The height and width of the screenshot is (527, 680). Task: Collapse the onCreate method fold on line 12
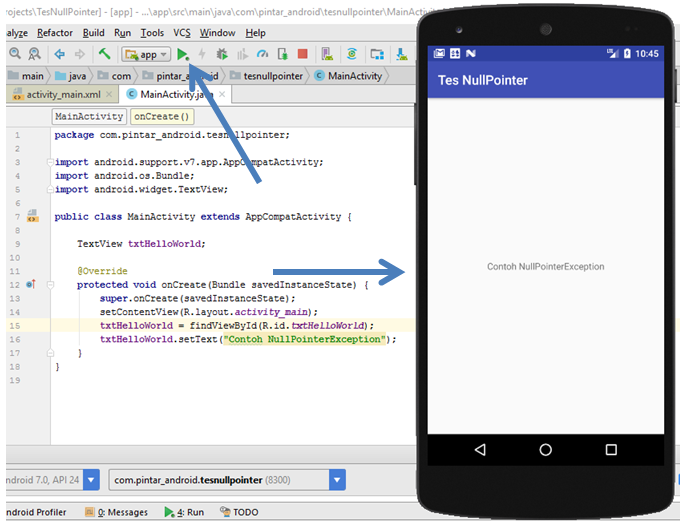pos(50,285)
